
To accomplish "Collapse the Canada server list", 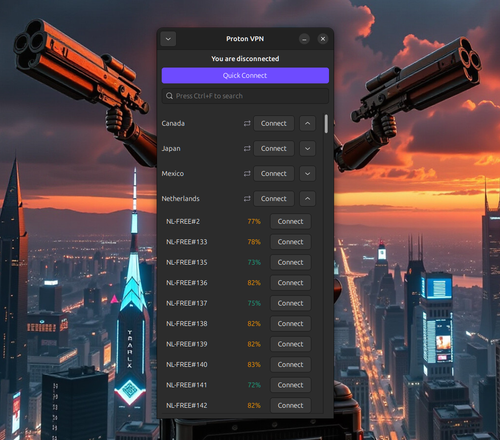I will 307,124.
